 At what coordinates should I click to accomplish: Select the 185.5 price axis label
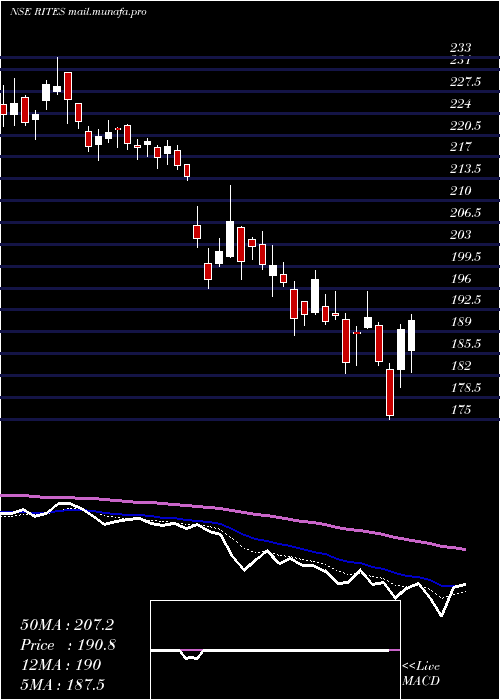[465, 344]
